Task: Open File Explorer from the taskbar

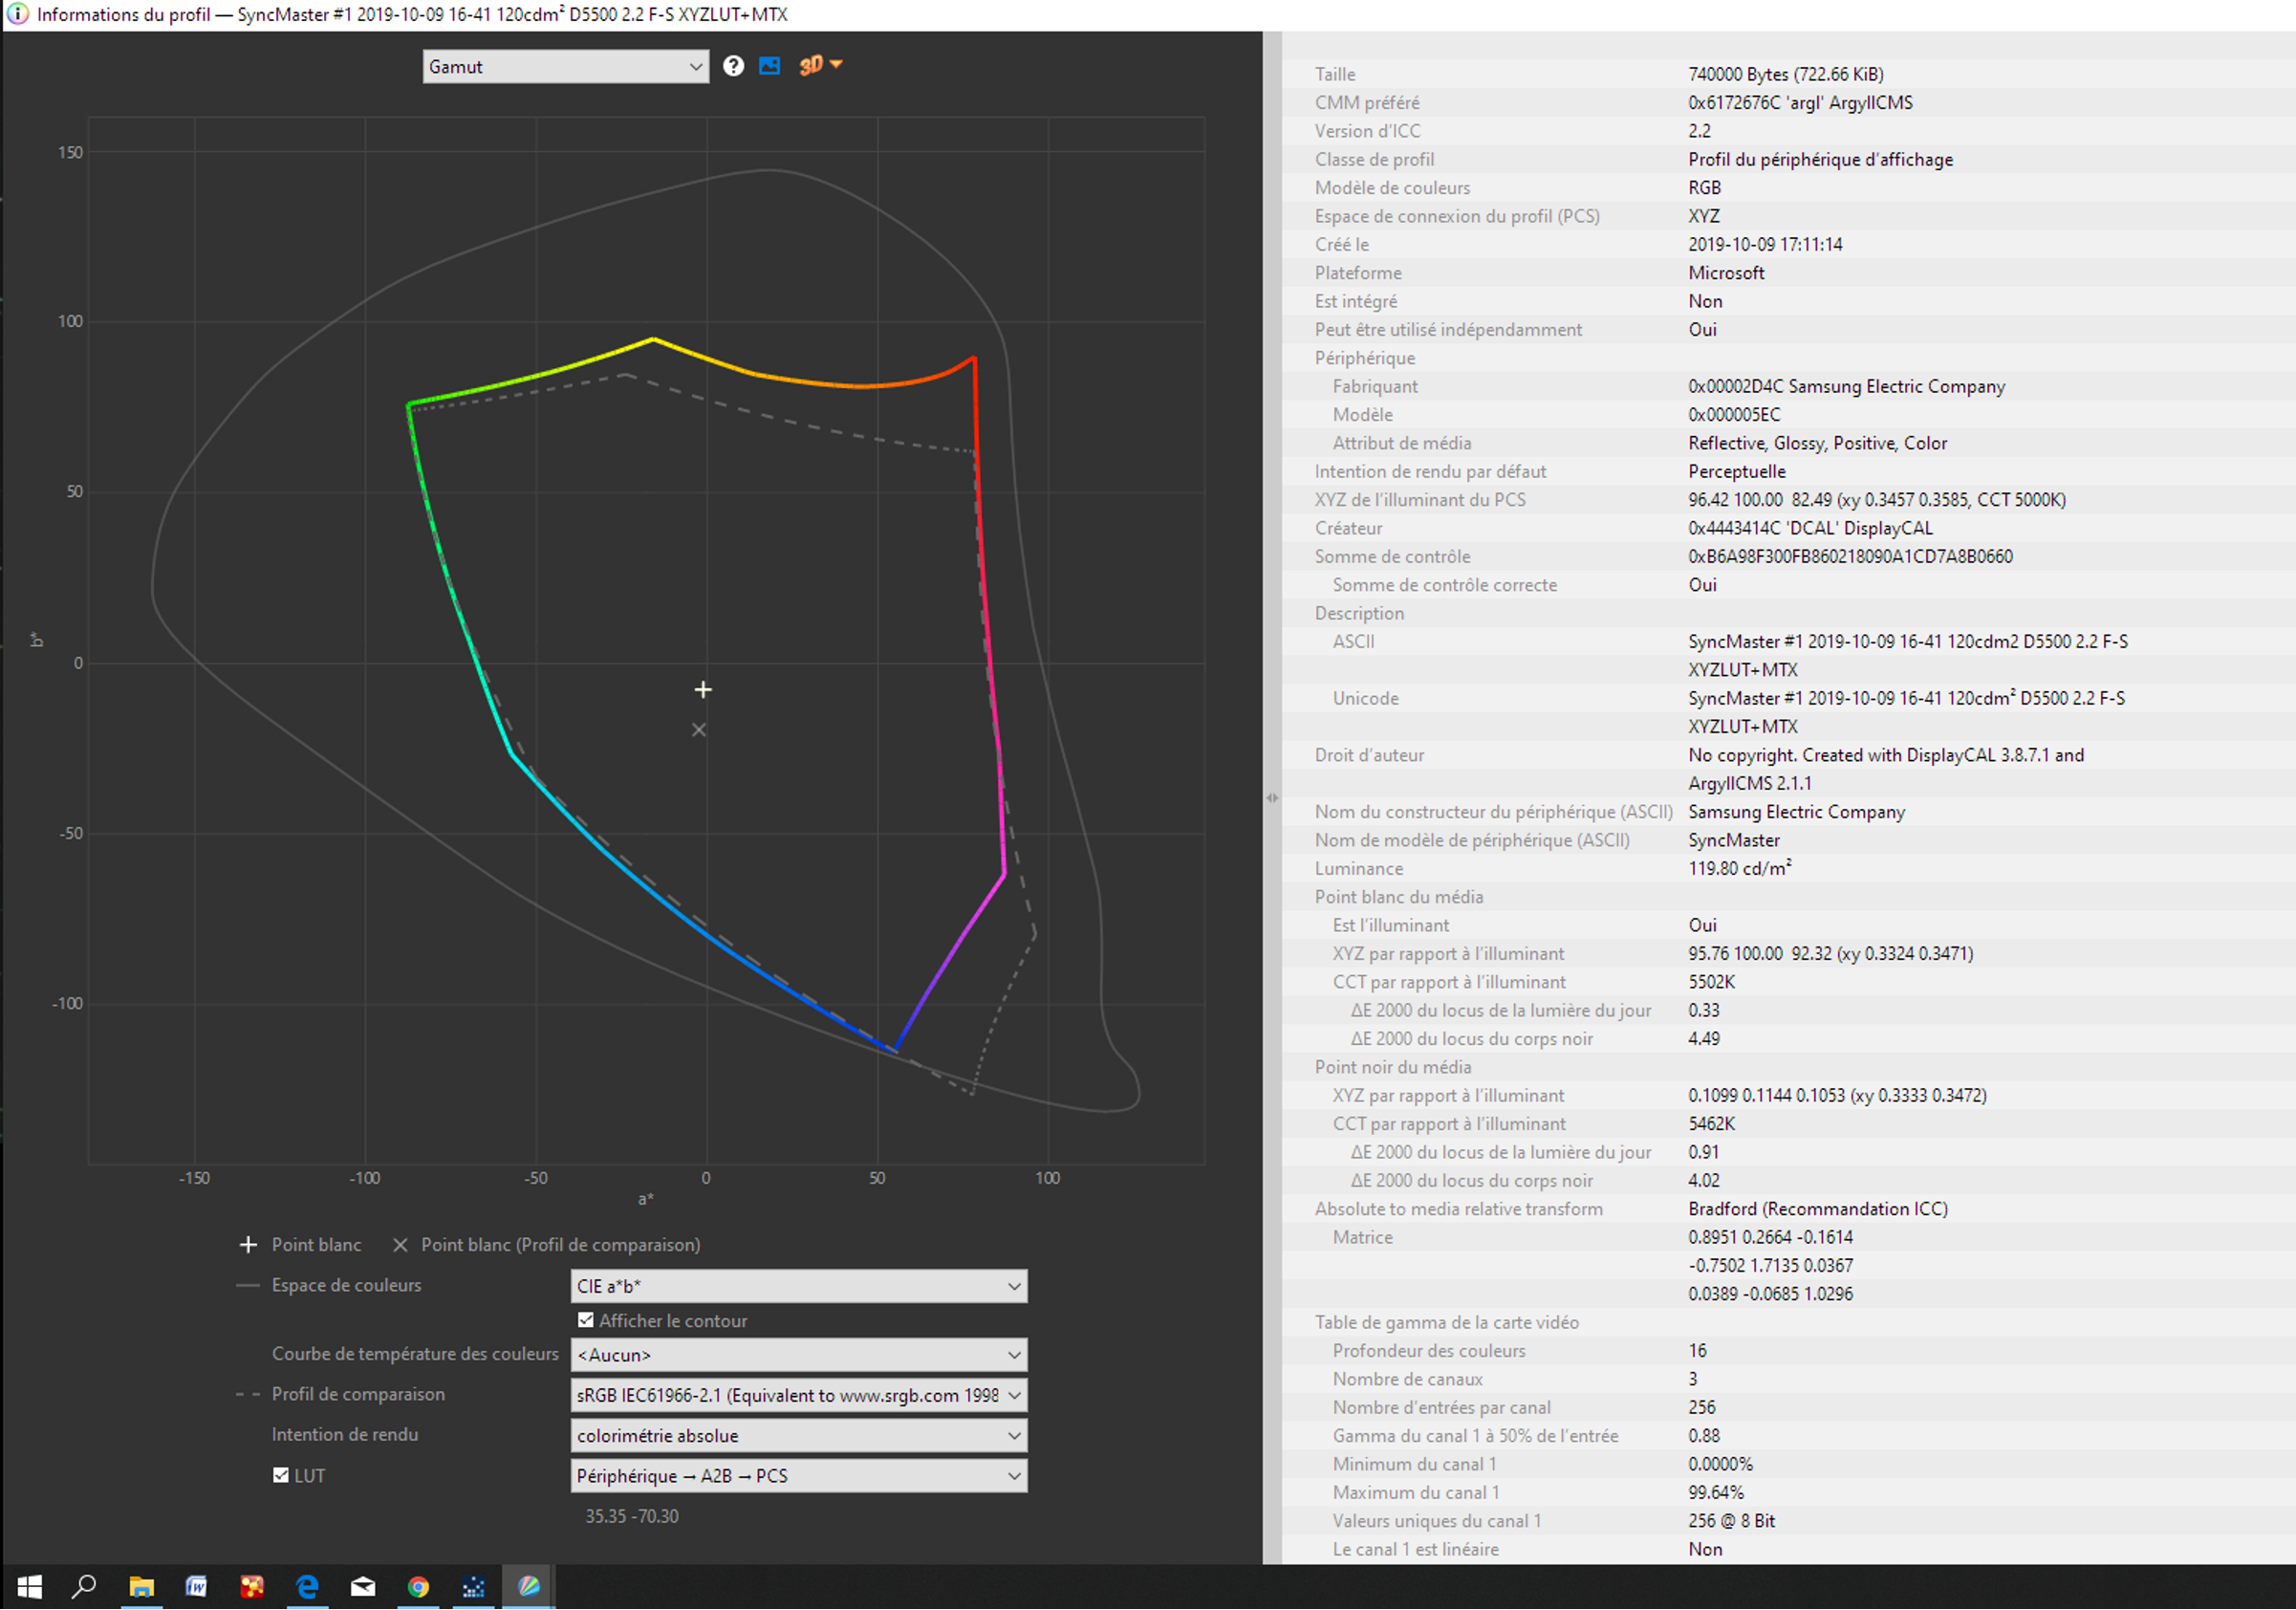Action: pos(142,1586)
